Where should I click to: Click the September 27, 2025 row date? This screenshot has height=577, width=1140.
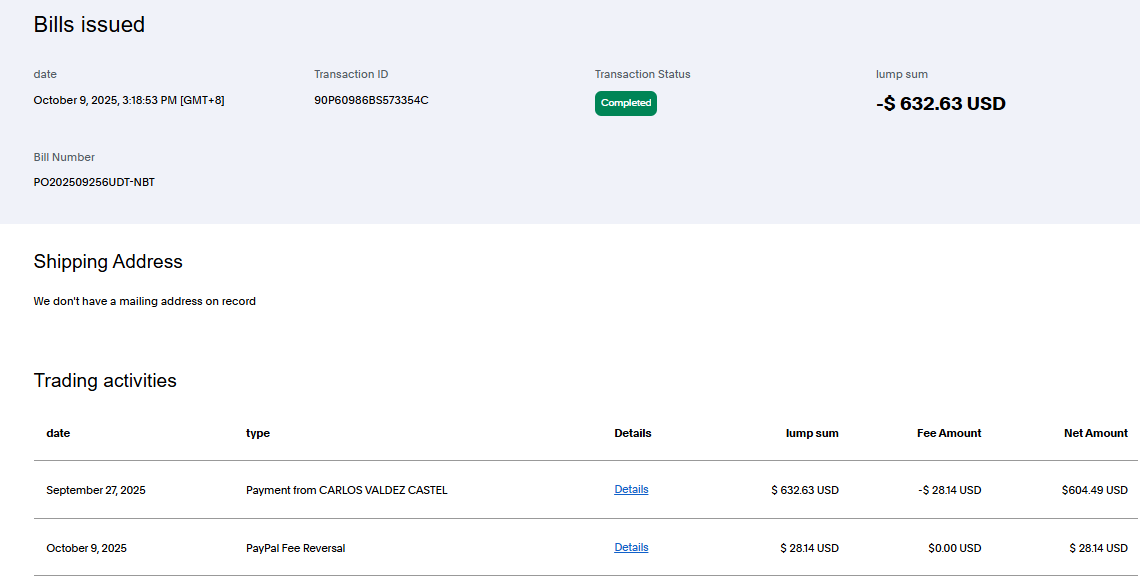point(96,490)
